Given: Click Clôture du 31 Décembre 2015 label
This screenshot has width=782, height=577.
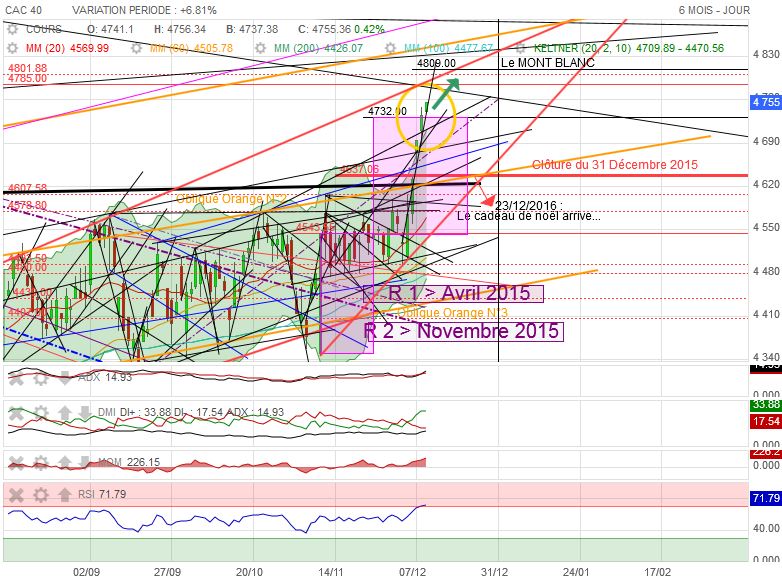Looking at the screenshot, I should (615, 165).
